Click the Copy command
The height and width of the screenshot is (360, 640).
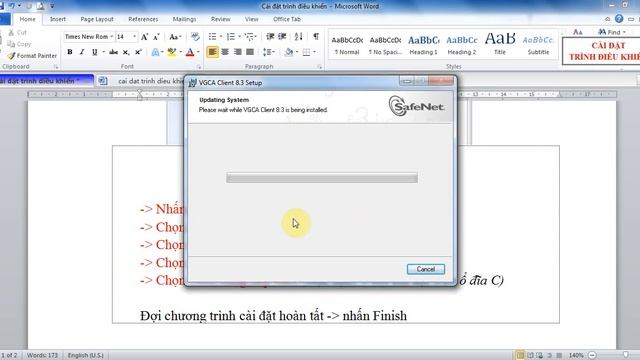click(19, 44)
